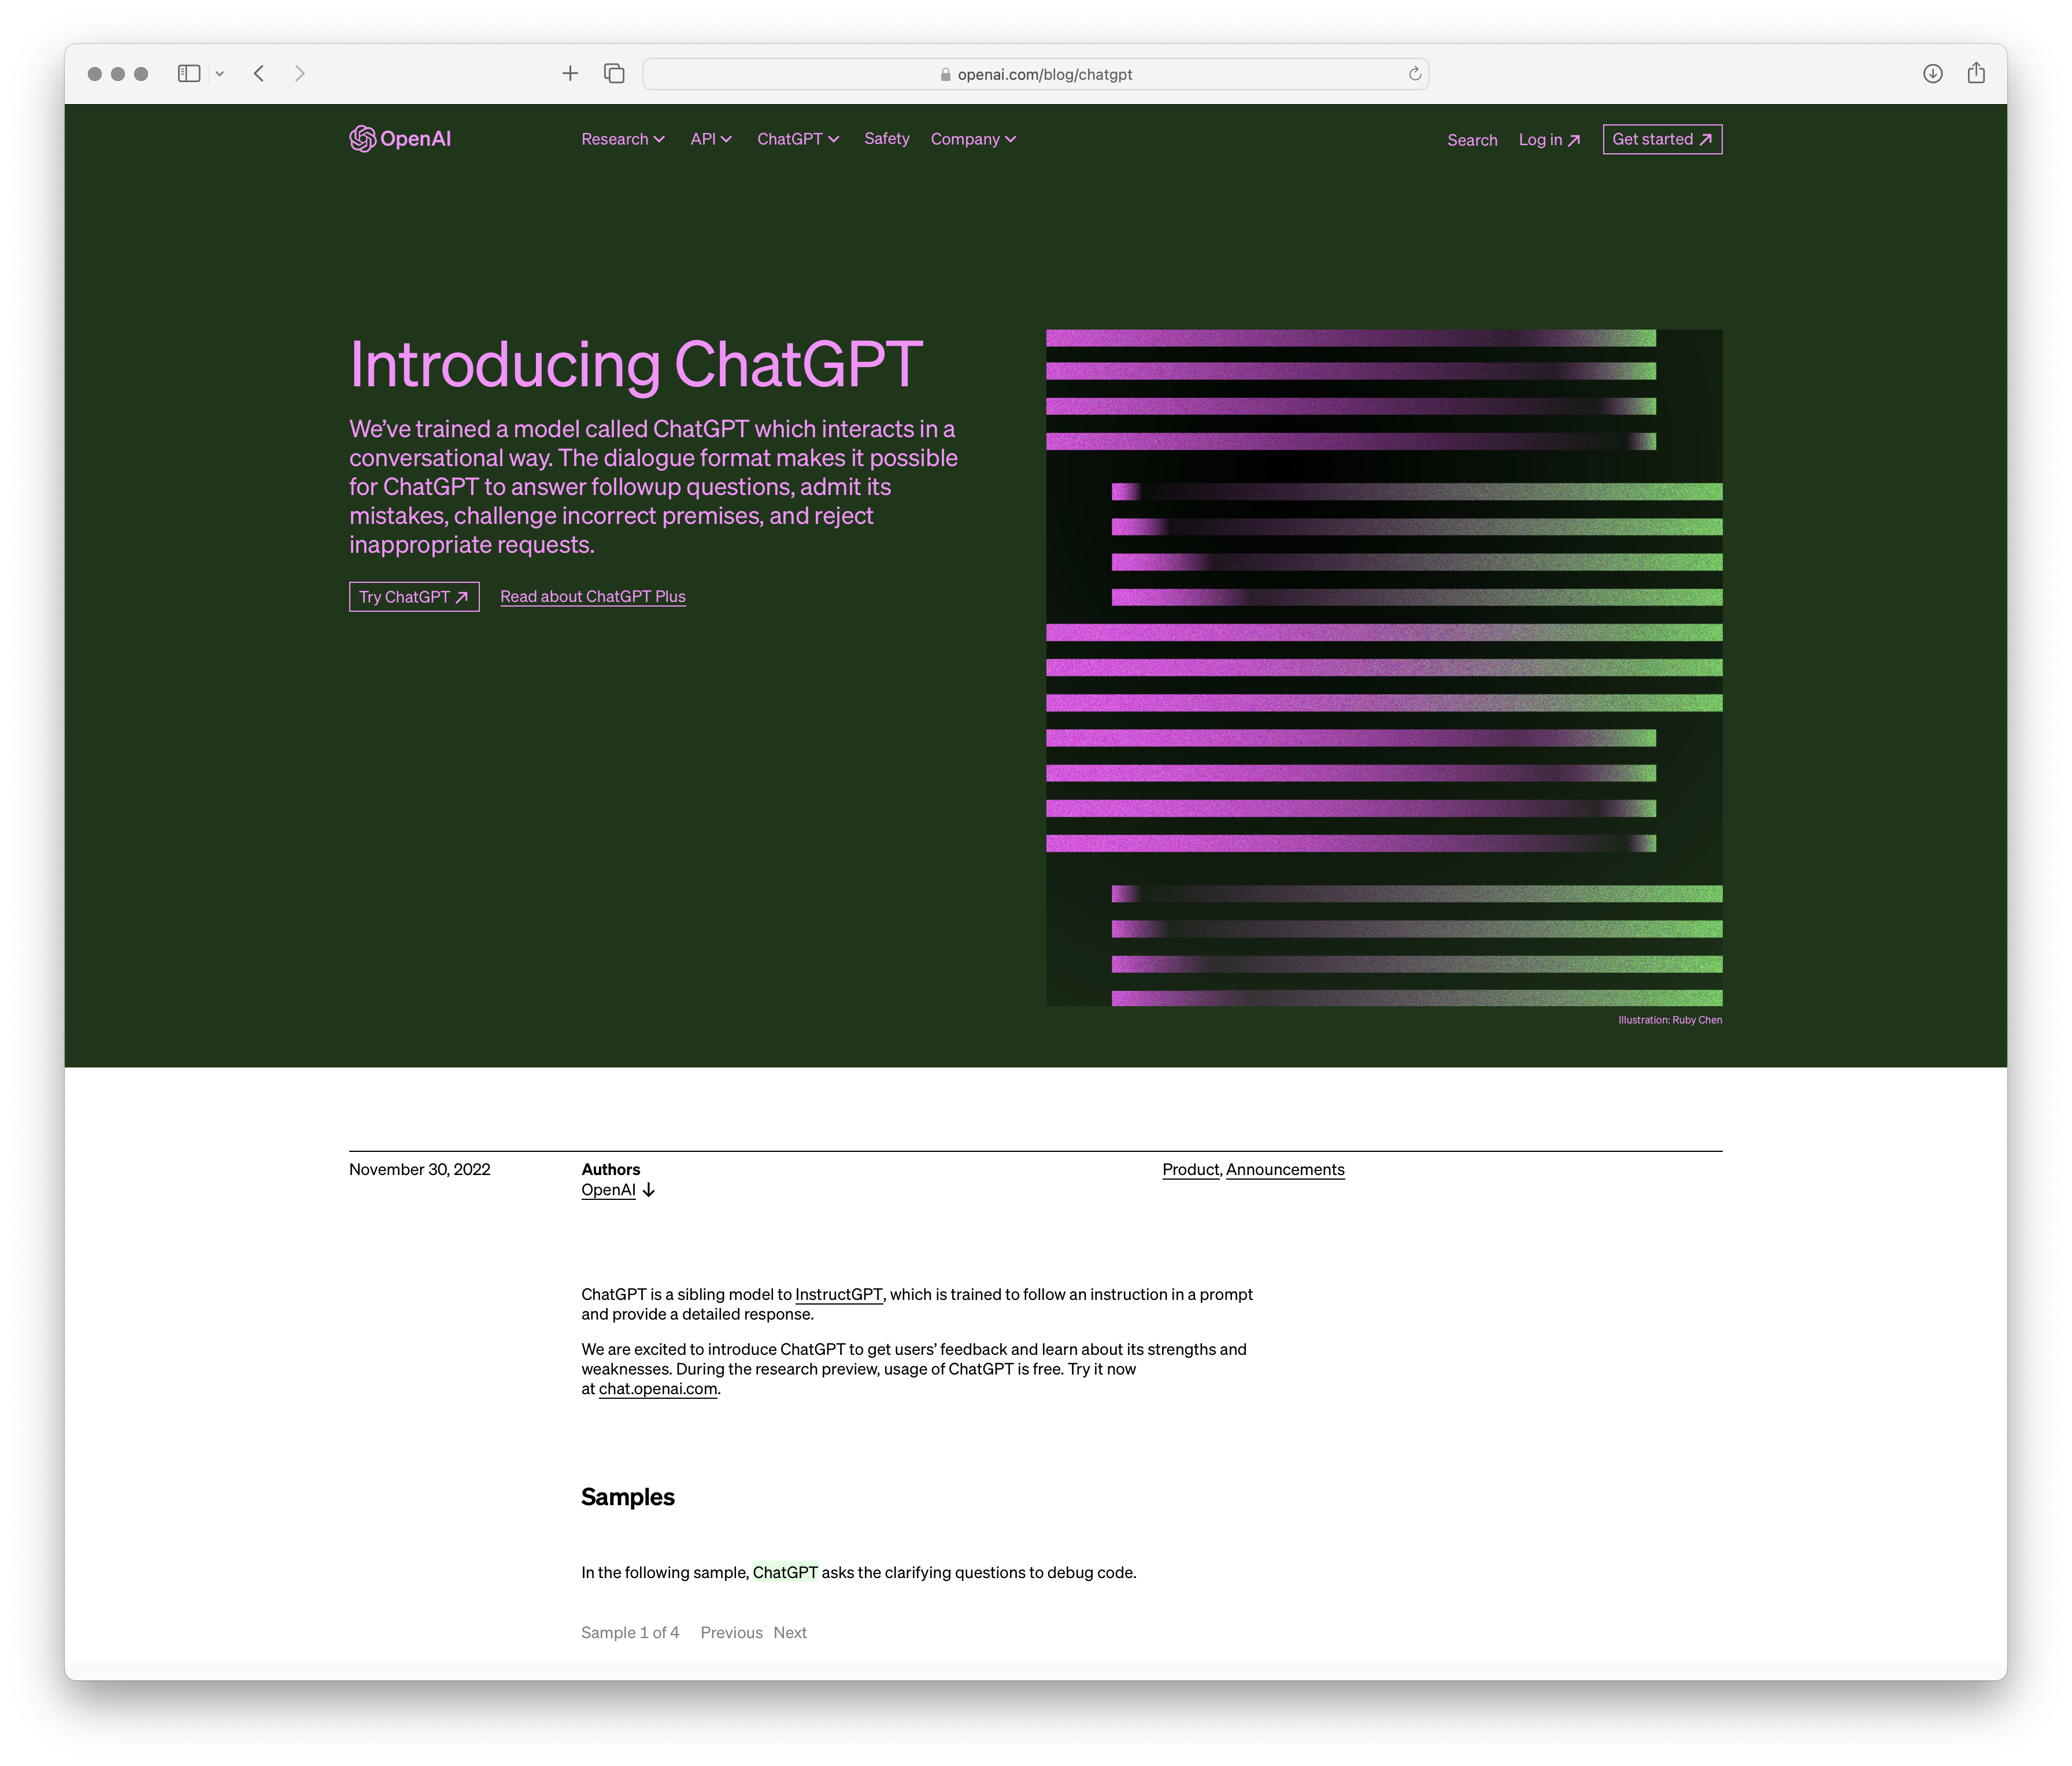Expand the OpenAI authors arrow
The width and height of the screenshot is (2072, 1766).
(648, 1190)
